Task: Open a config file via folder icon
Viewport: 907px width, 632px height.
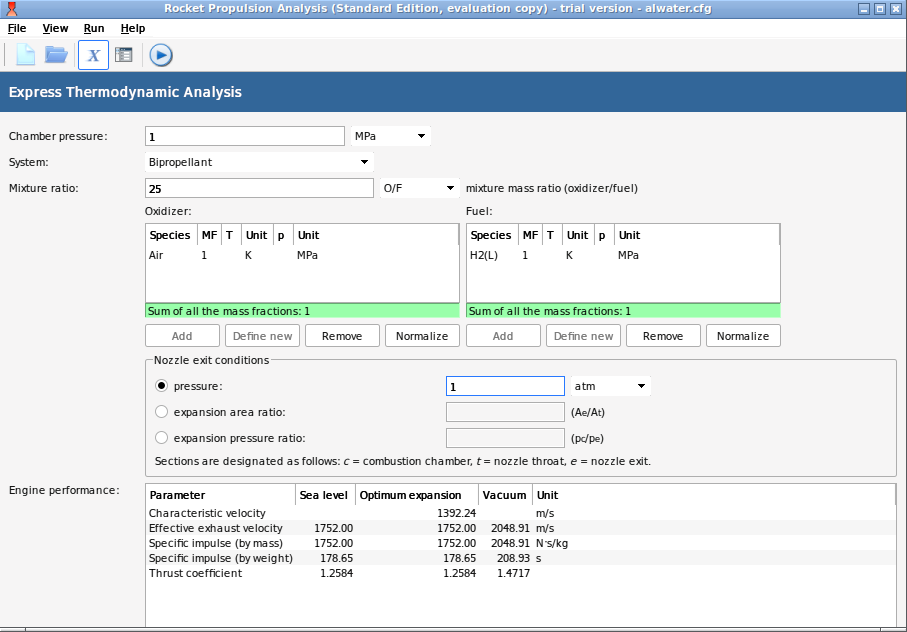Action: click(56, 55)
